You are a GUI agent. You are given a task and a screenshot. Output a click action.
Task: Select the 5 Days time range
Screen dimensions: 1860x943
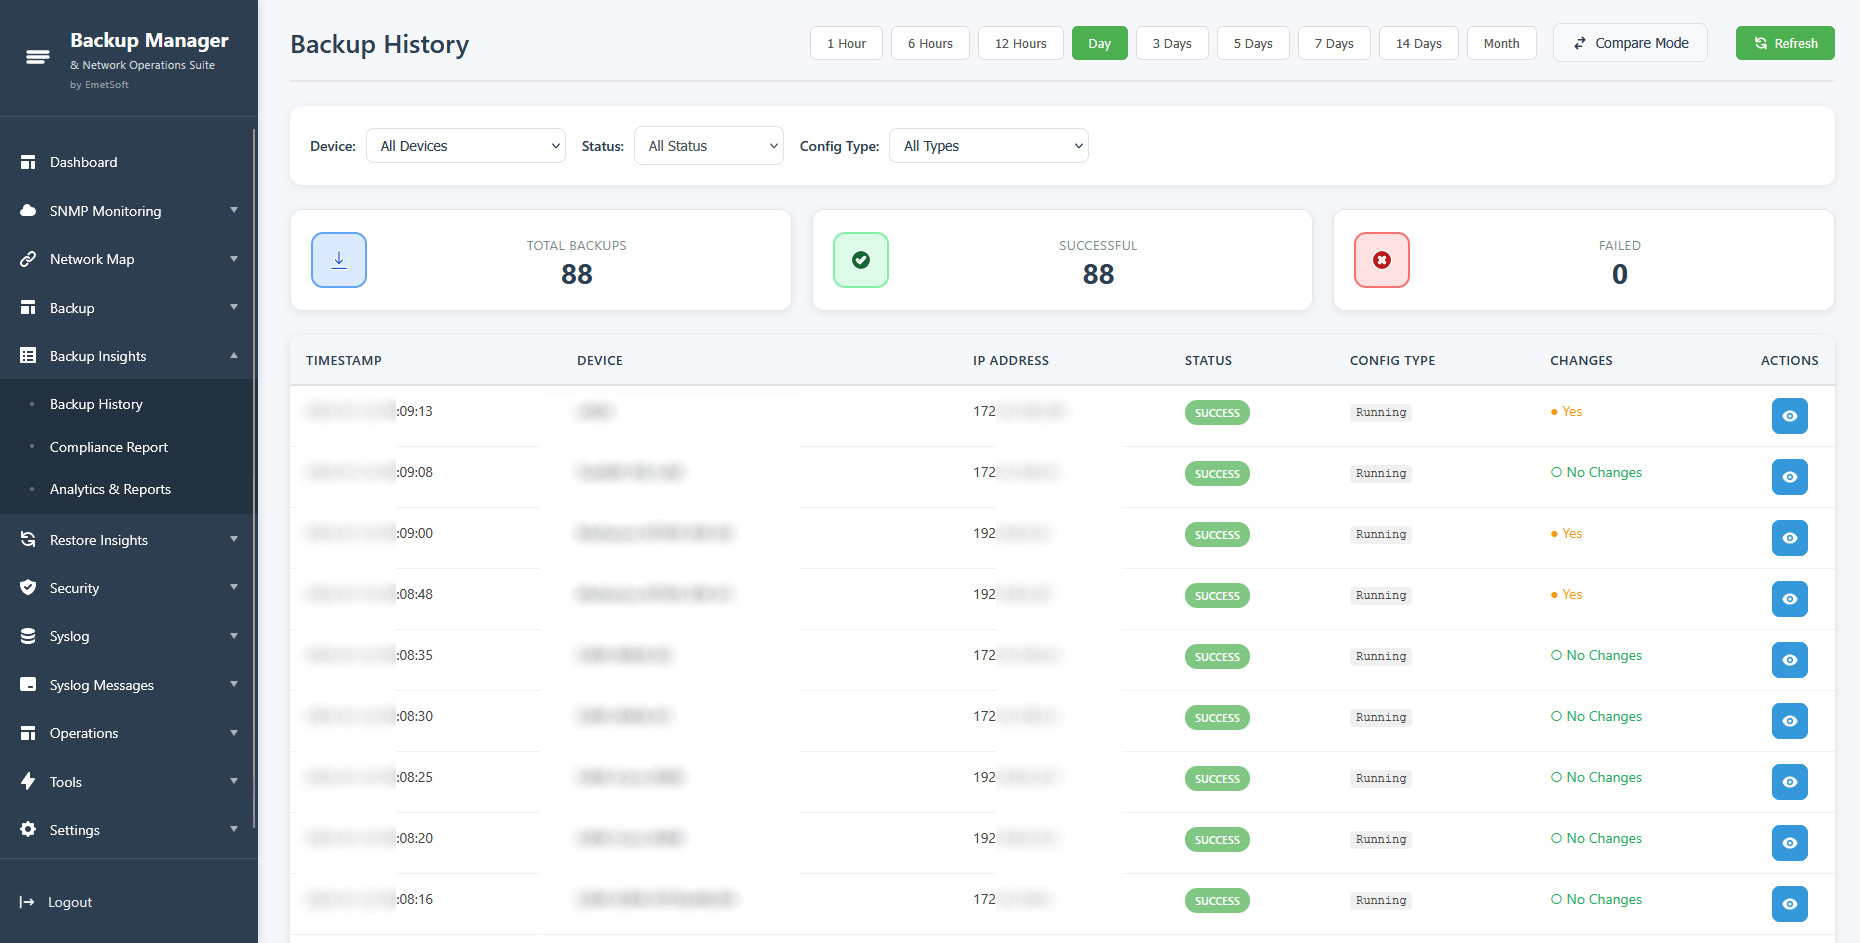coord(1253,43)
